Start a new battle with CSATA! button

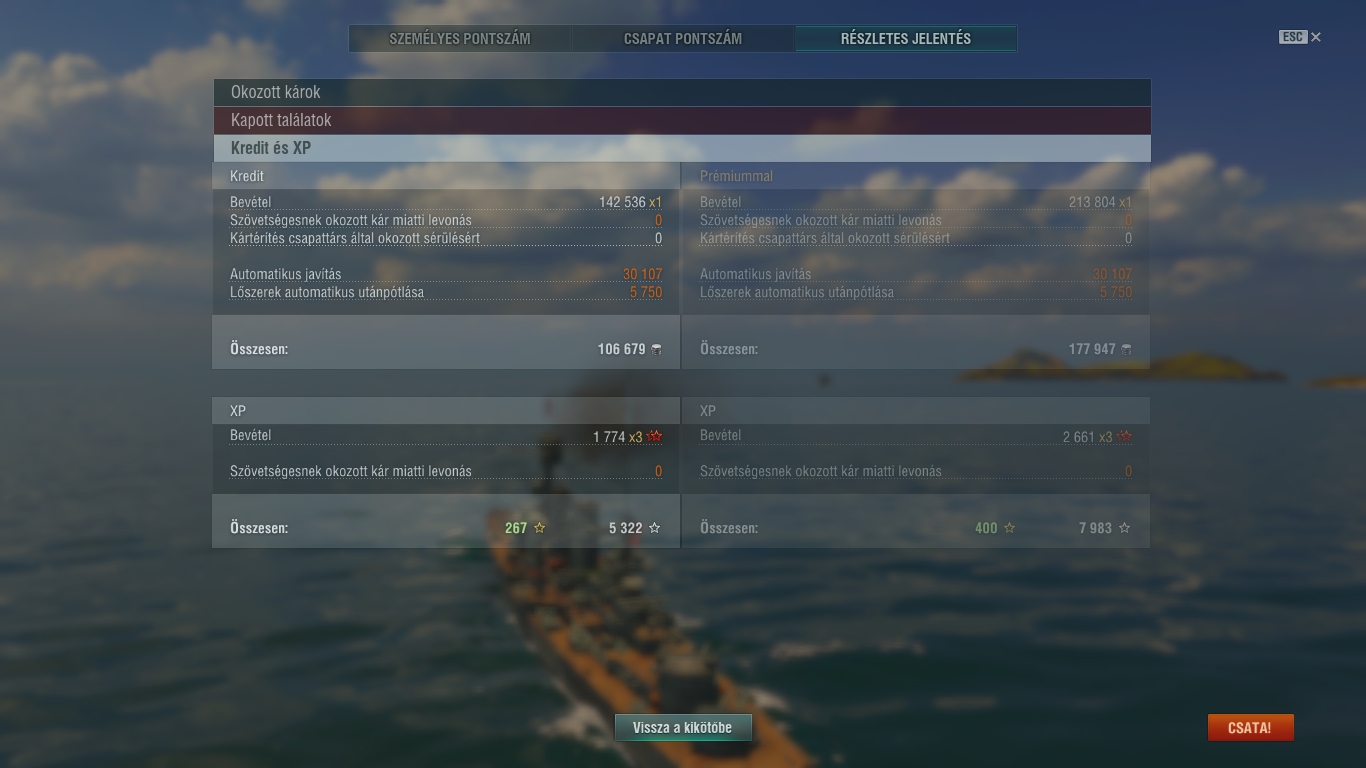coord(1250,728)
